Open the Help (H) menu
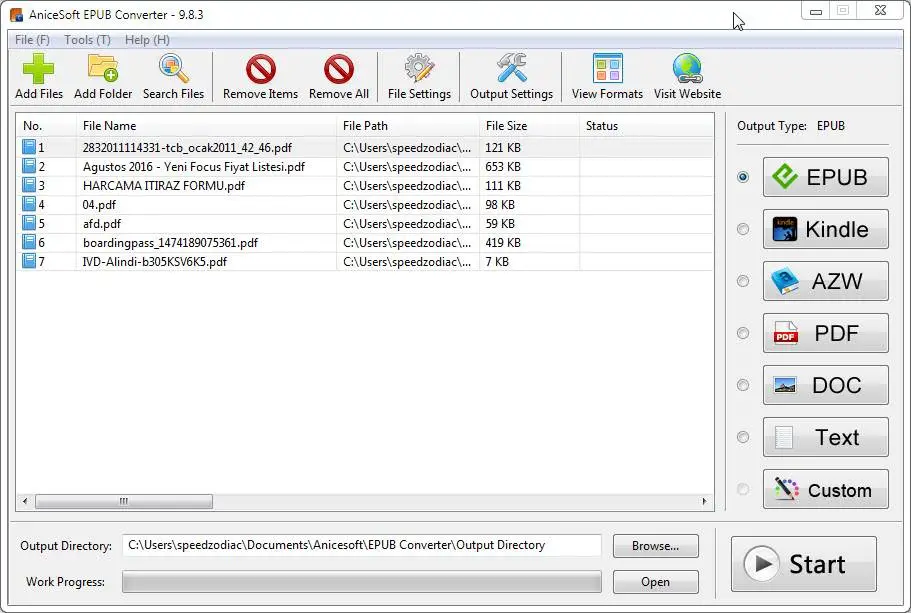 click(147, 40)
